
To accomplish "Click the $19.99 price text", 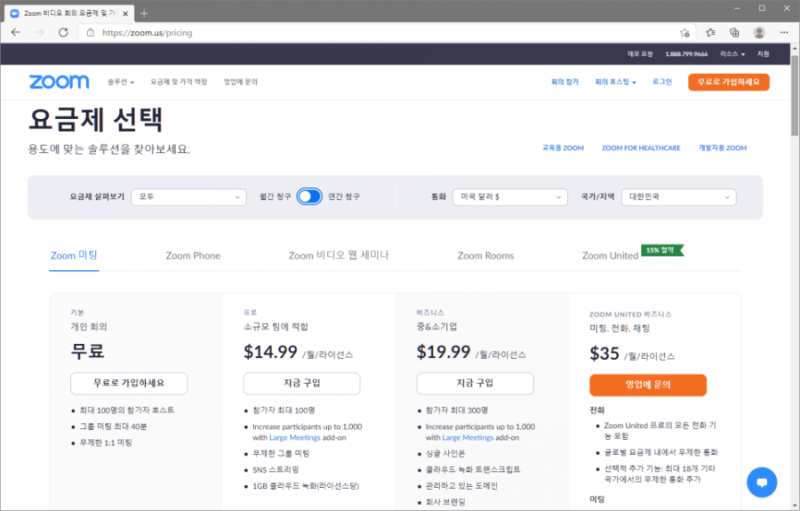I will (x=443, y=351).
